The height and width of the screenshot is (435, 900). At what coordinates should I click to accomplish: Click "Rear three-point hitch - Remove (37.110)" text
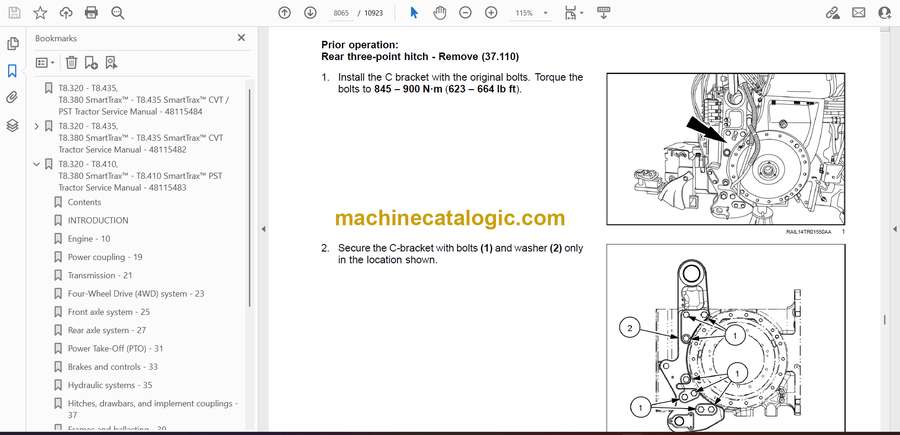point(420,56)
